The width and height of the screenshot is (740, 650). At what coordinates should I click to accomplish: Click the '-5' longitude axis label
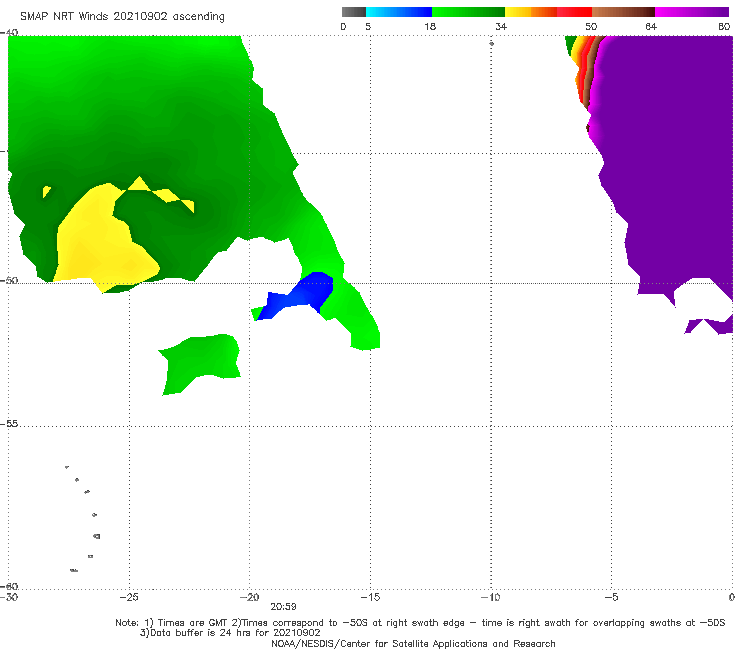click(x=611, y=597)
